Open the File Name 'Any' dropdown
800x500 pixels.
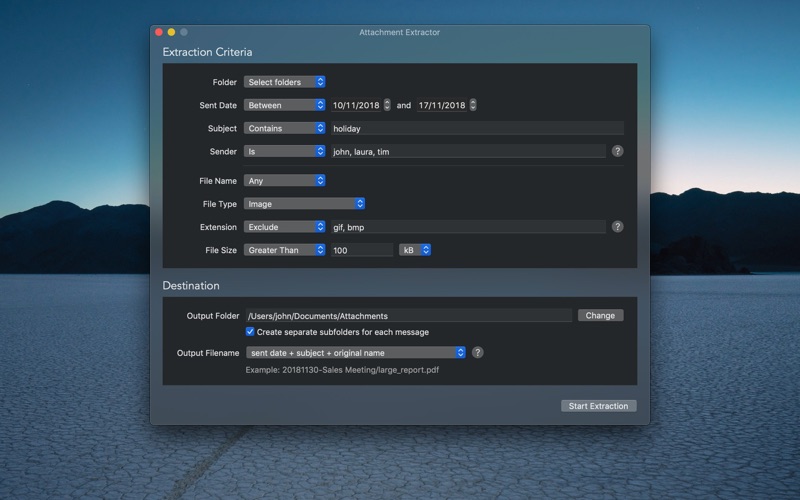click(x=284, y=181)
